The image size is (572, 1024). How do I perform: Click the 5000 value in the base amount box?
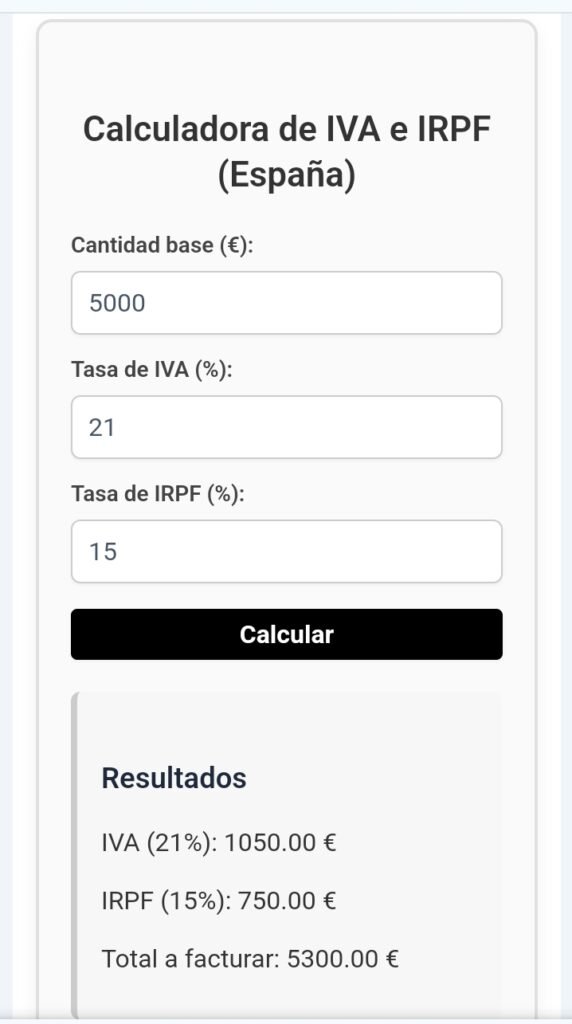pos(118,304)
